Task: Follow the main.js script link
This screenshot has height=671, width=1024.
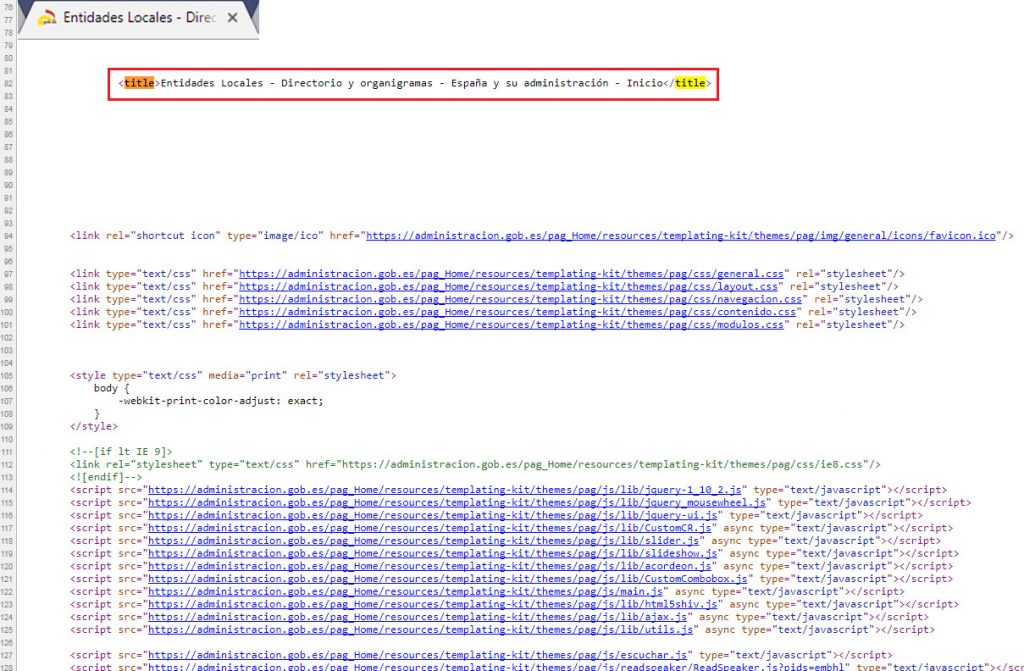Action: pos(406,592)
